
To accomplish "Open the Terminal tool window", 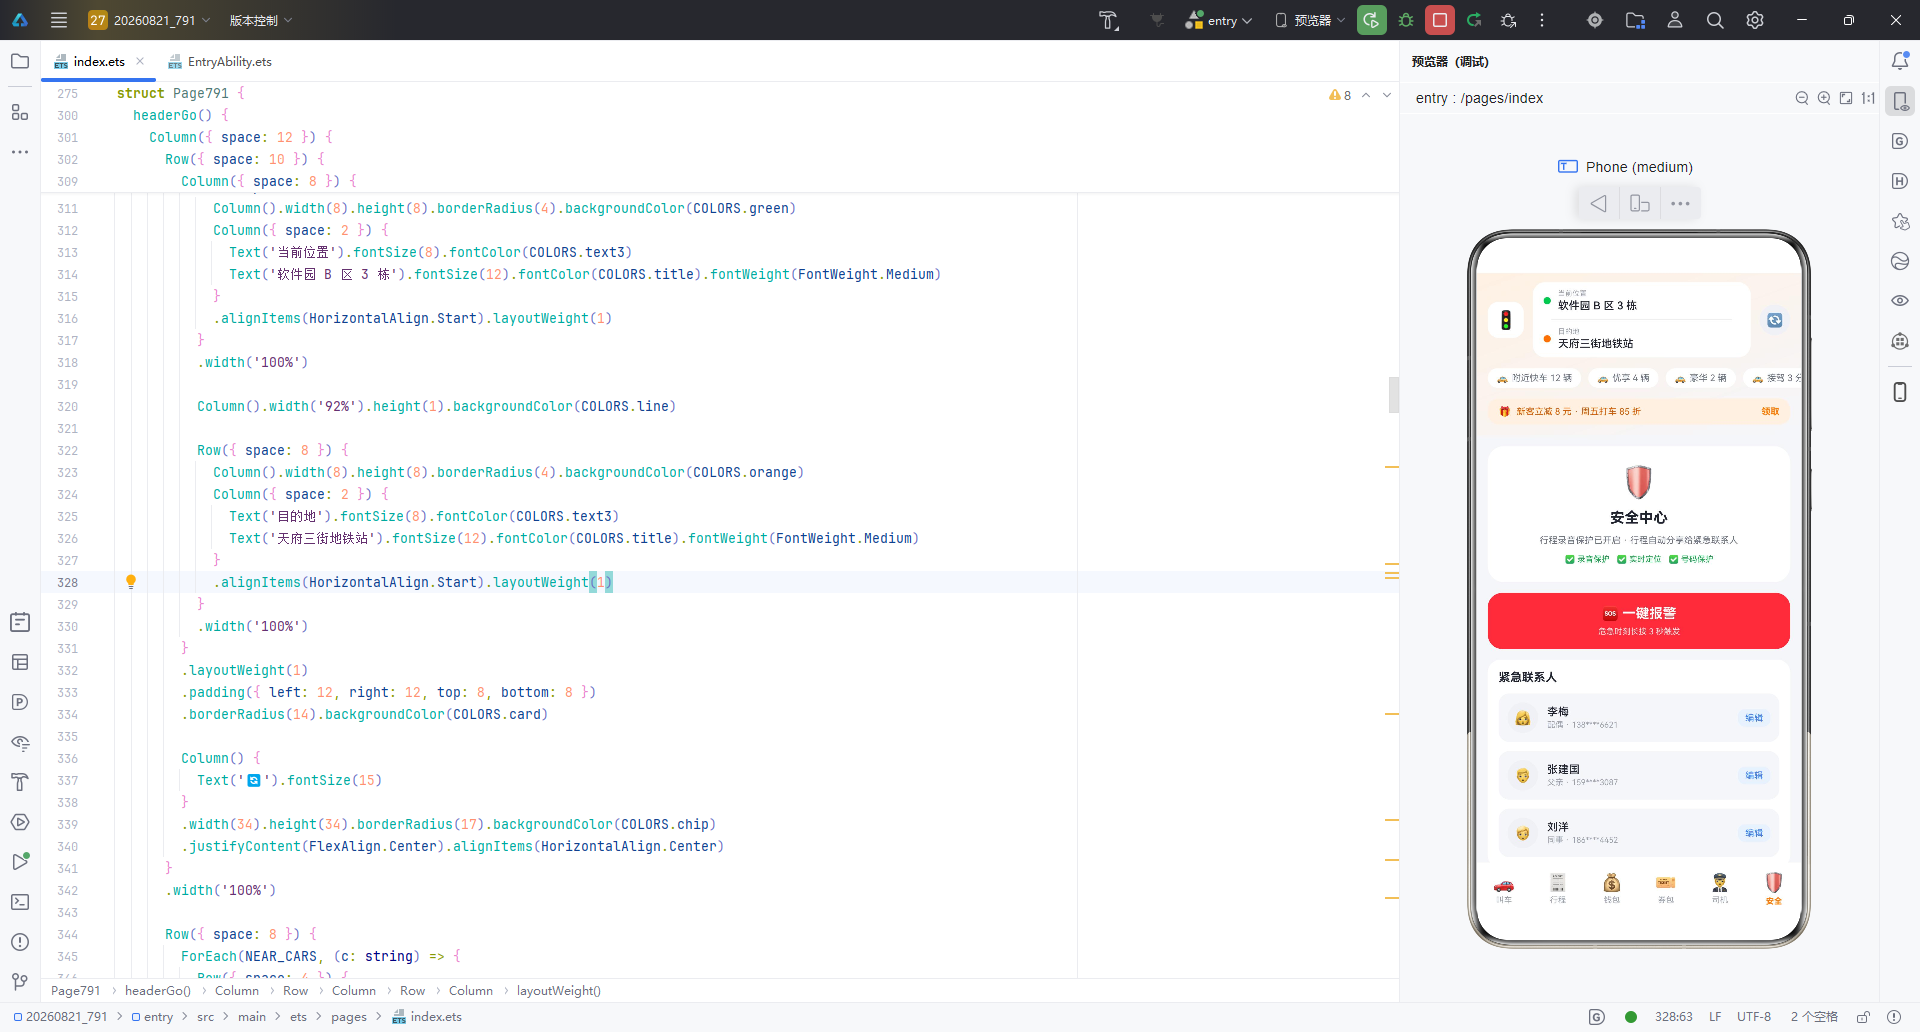I will [x=20, y=902].
